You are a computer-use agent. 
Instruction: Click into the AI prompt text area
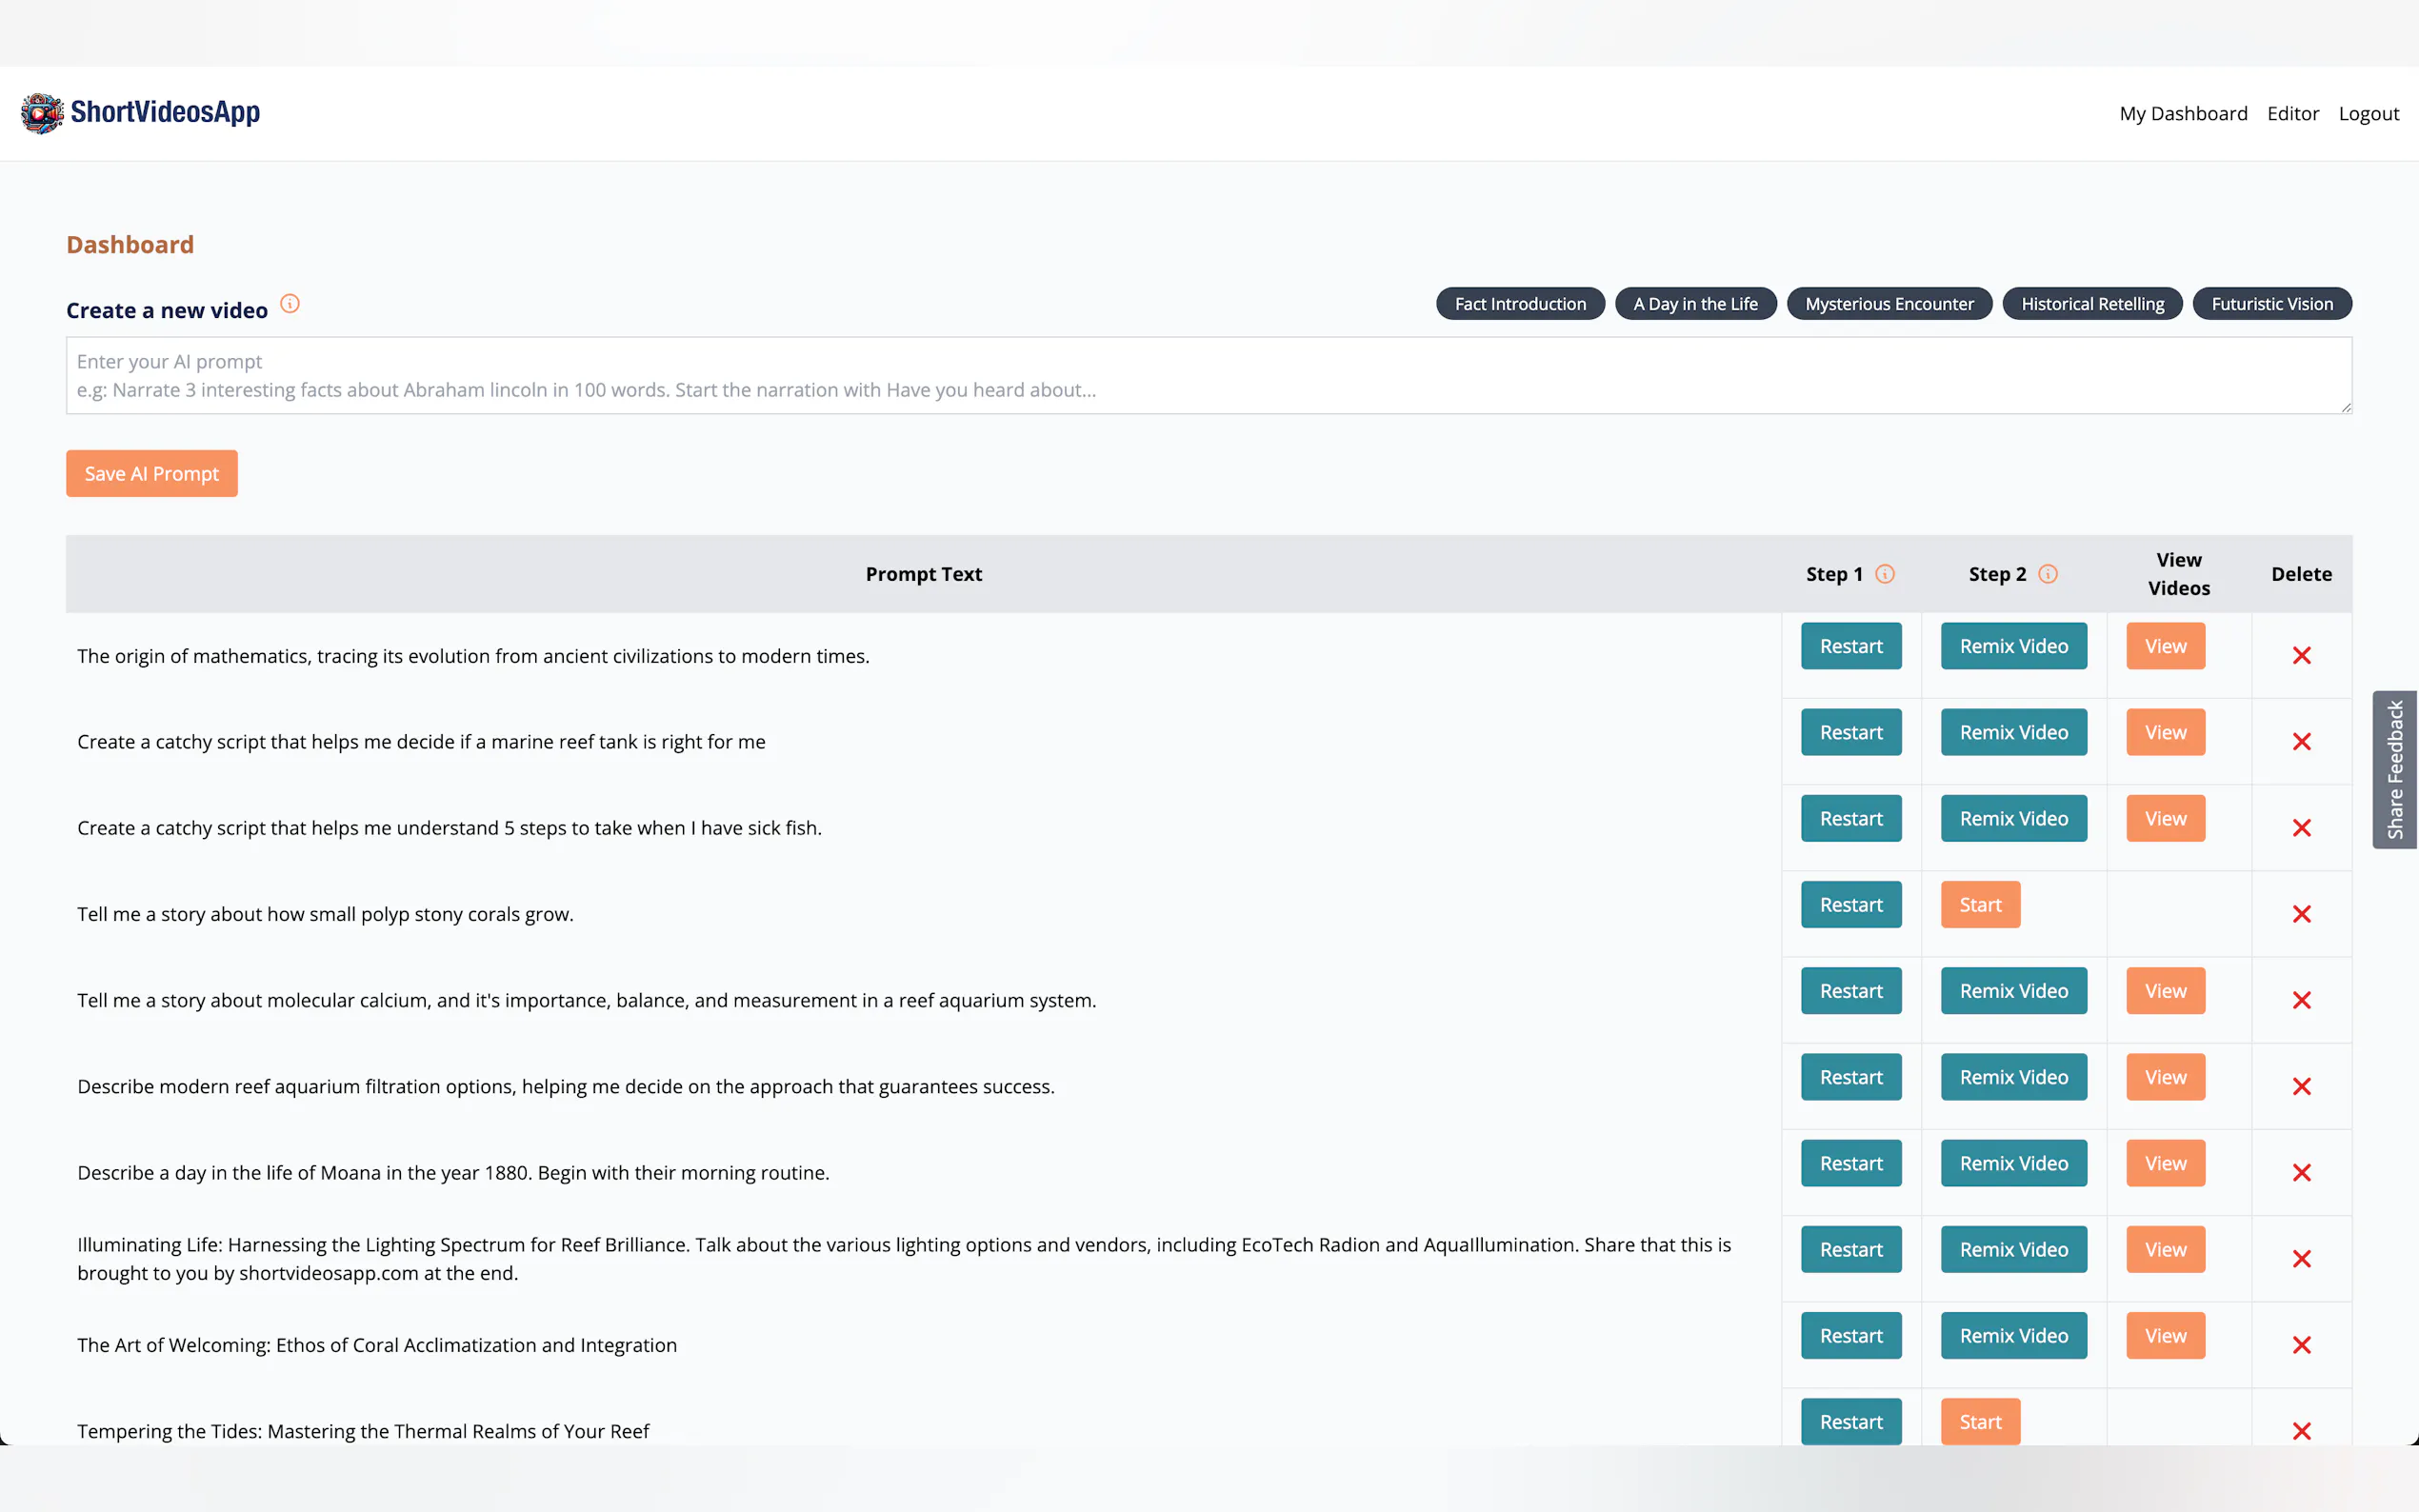pos(1208,376)
